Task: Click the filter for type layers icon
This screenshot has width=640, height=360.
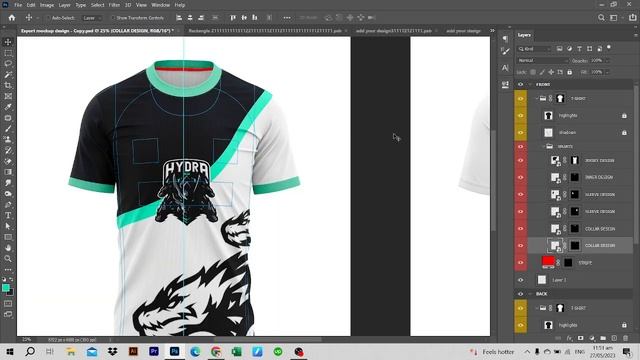Action: (579, 49)
